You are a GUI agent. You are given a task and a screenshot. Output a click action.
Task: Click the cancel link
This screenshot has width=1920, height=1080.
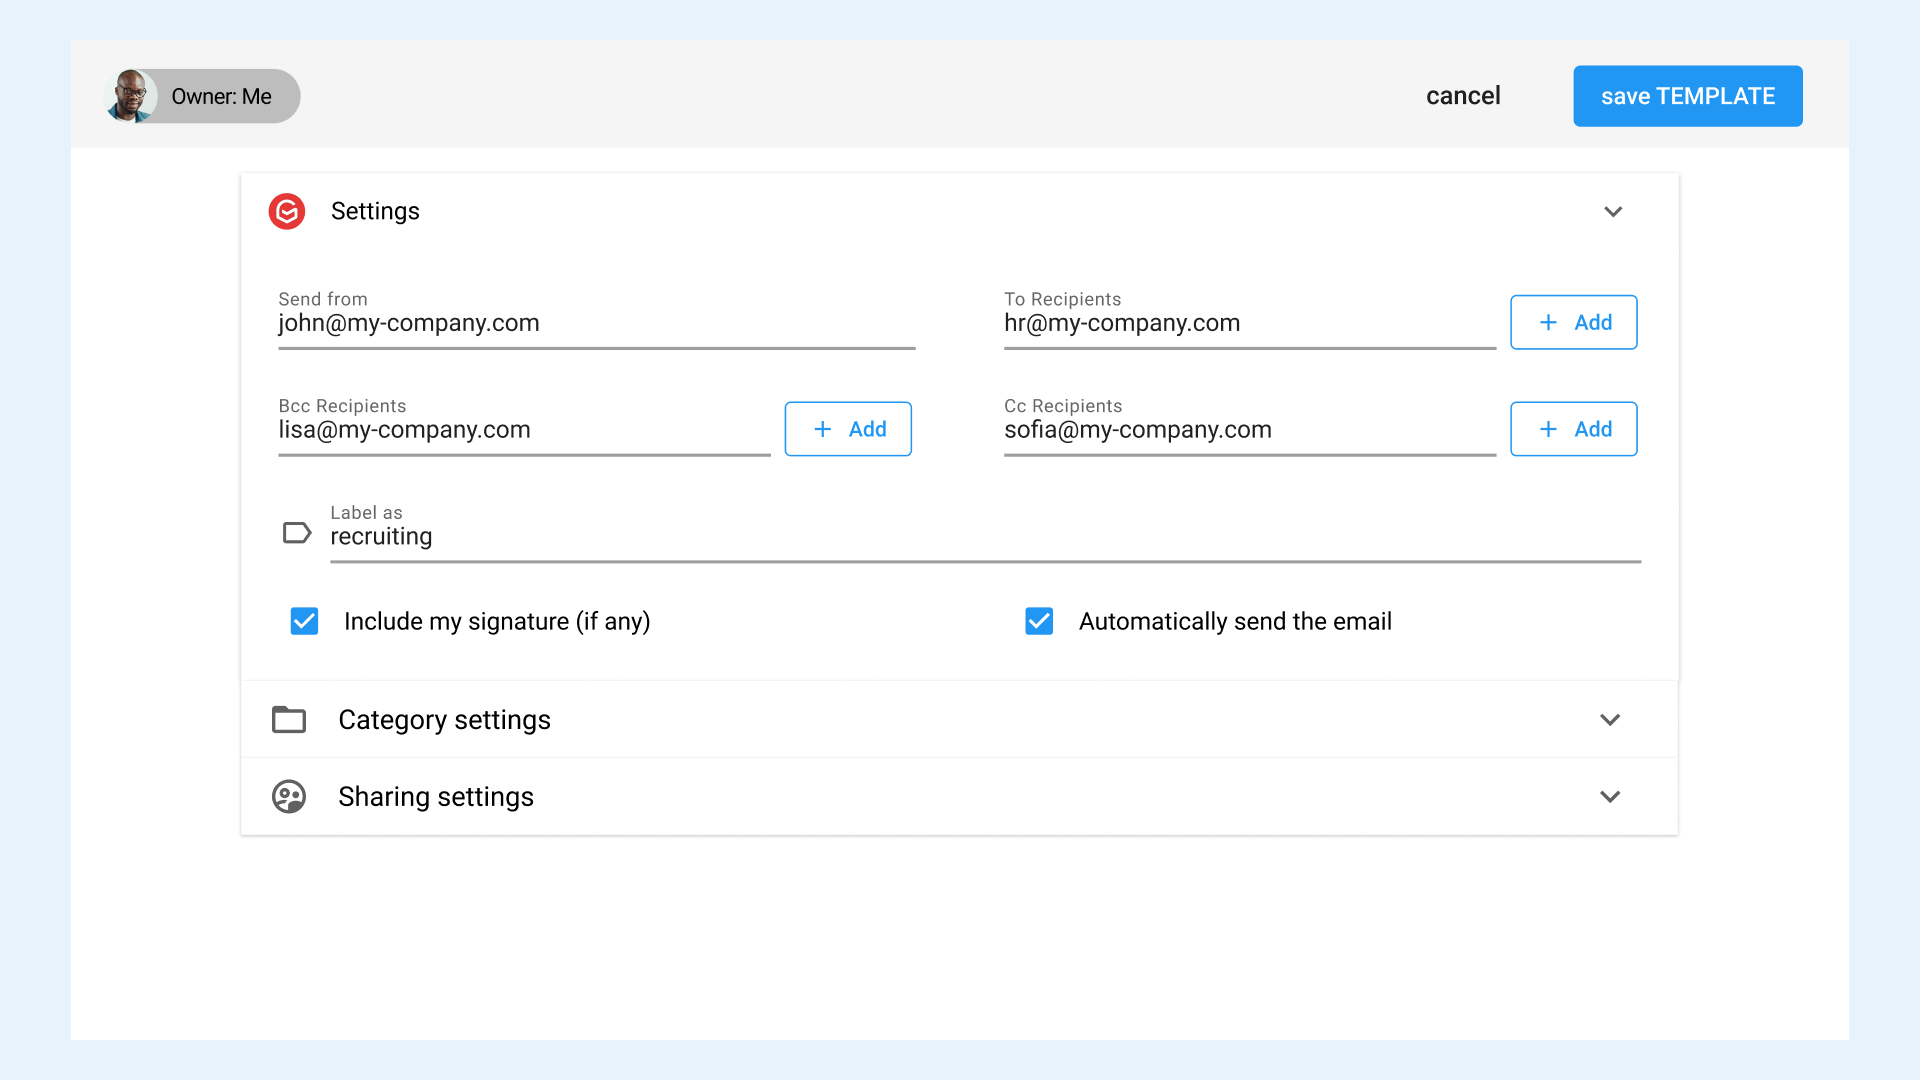[x=1463, y=96]
